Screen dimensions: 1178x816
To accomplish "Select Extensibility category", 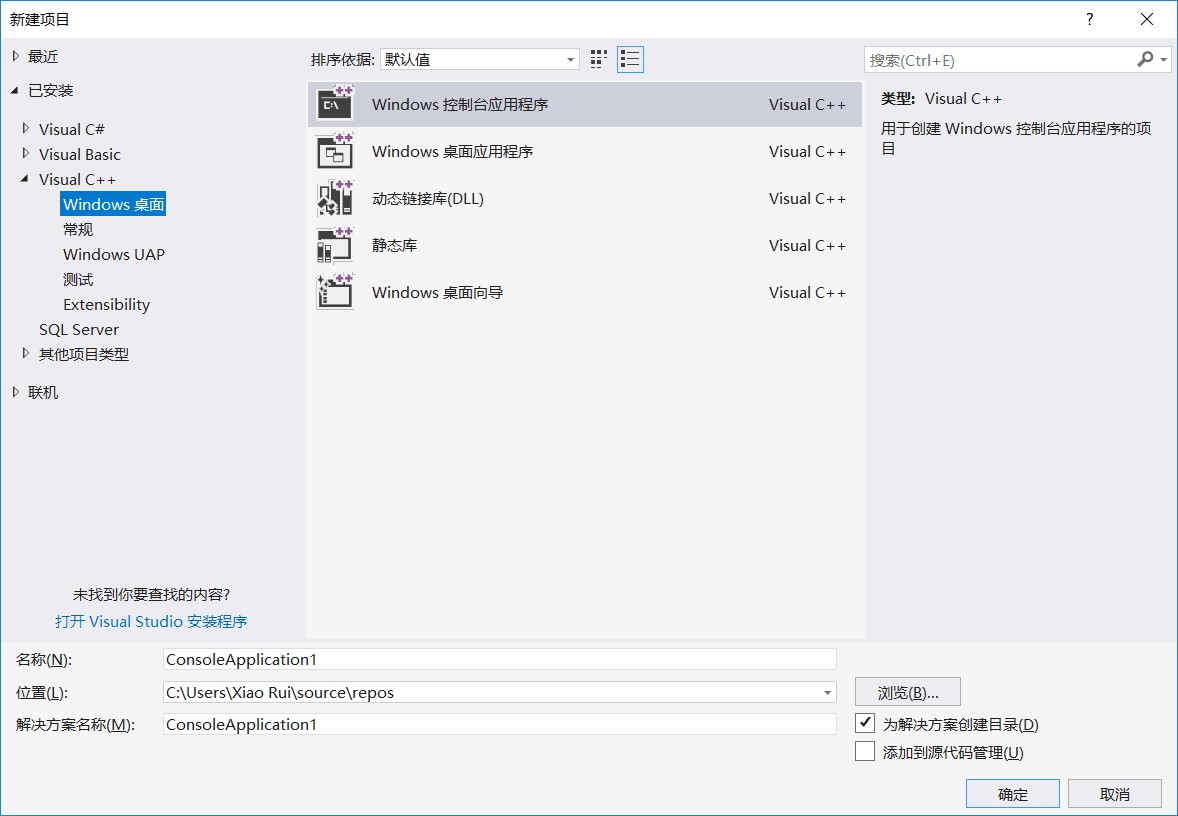I will (x=106, y=304).
